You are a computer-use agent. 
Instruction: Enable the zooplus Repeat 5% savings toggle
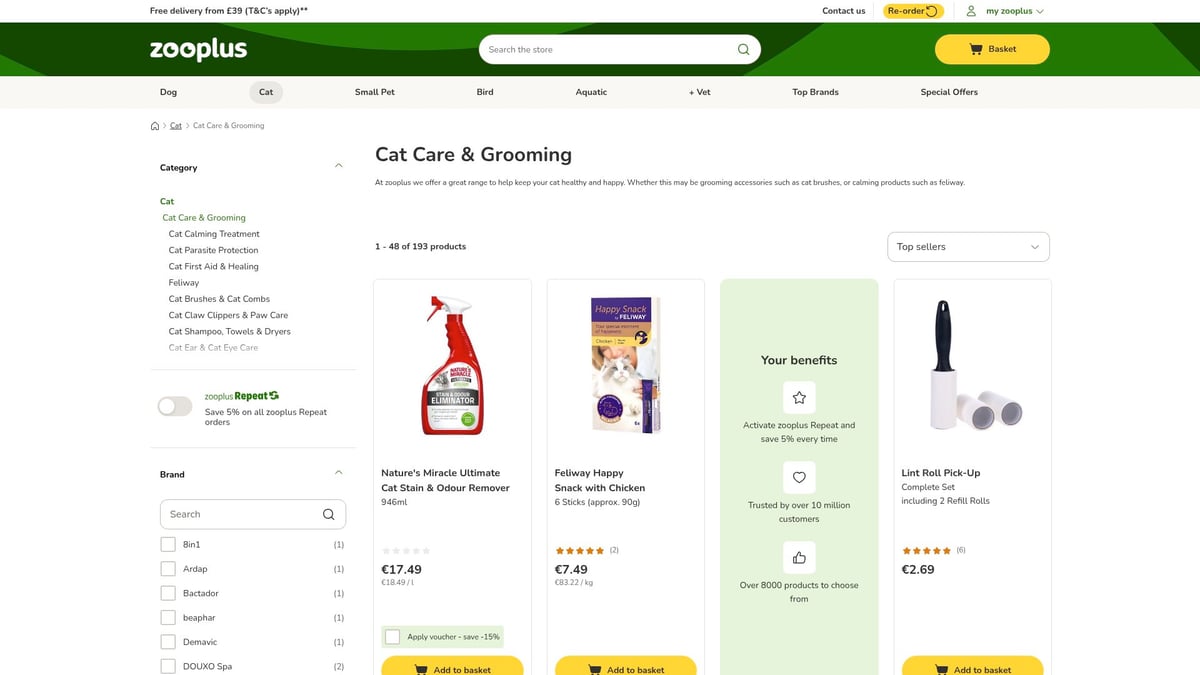pos(174,406)
